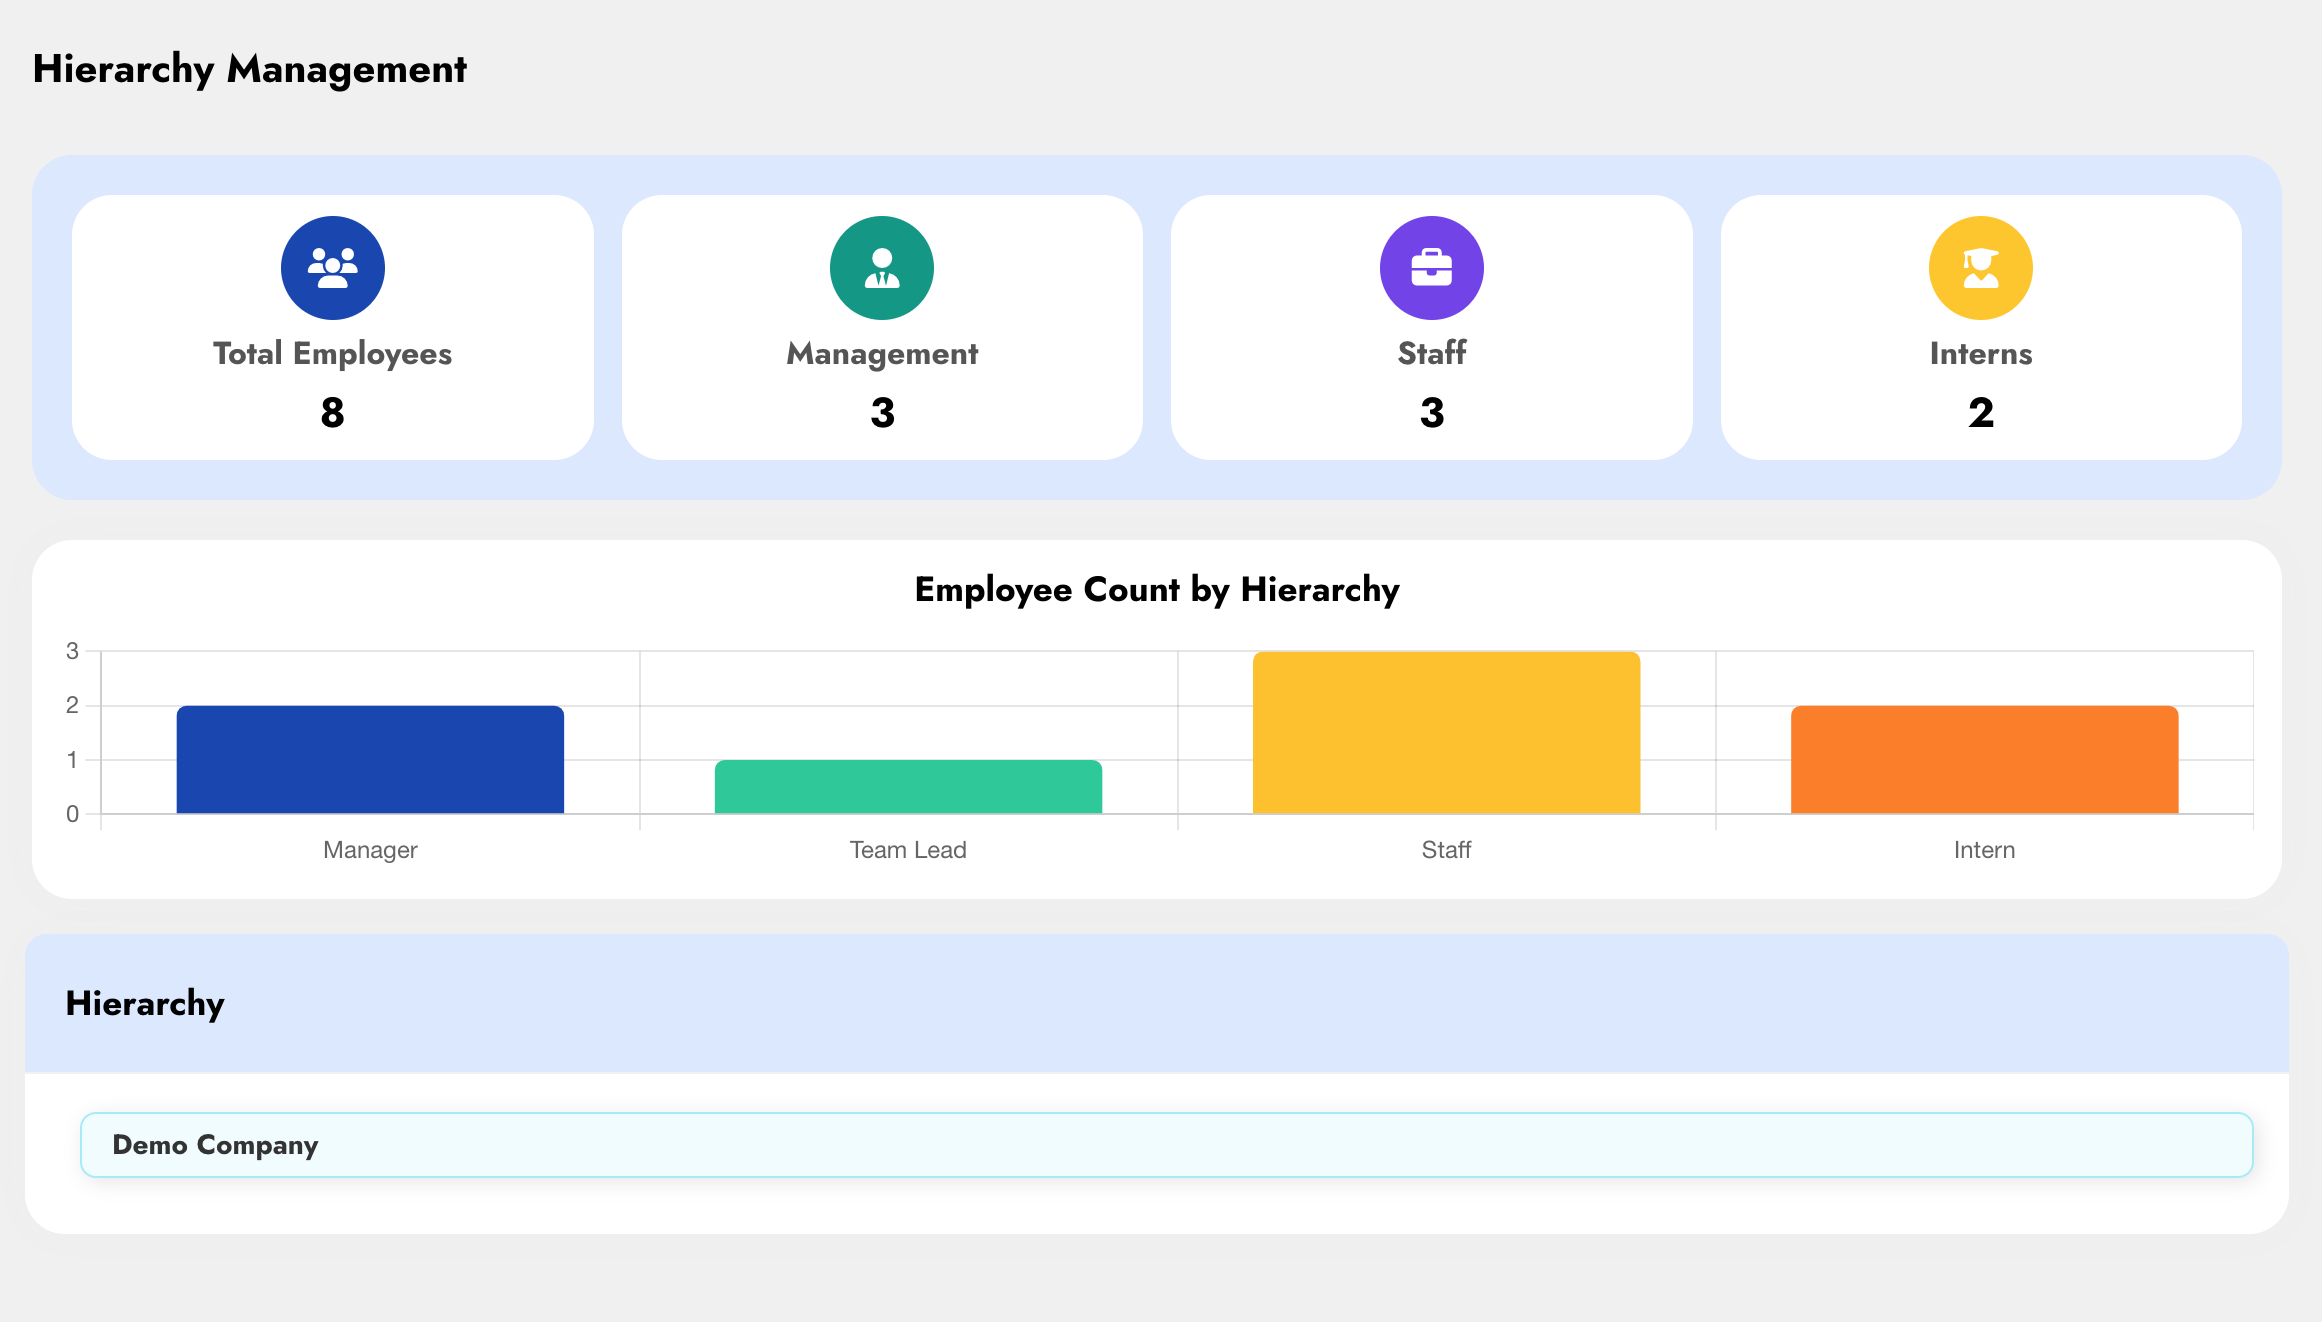
Task: Click the Staff card count 3
Action: click(1431, 413)
